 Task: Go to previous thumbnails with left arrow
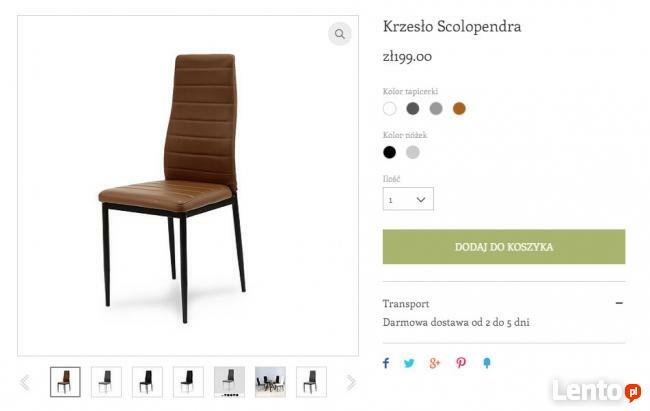click(x=25, y=382)
